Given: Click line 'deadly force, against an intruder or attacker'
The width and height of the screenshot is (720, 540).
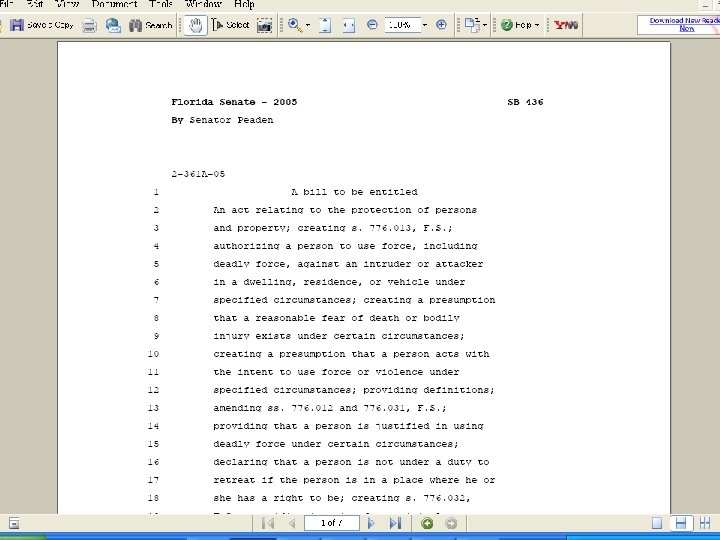Looking at the screenshot, I should point(348,264).
